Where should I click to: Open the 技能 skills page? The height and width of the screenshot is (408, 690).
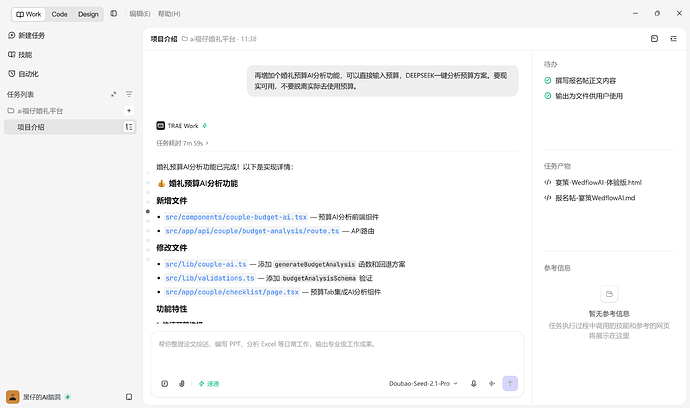click(x=20, y=55)
